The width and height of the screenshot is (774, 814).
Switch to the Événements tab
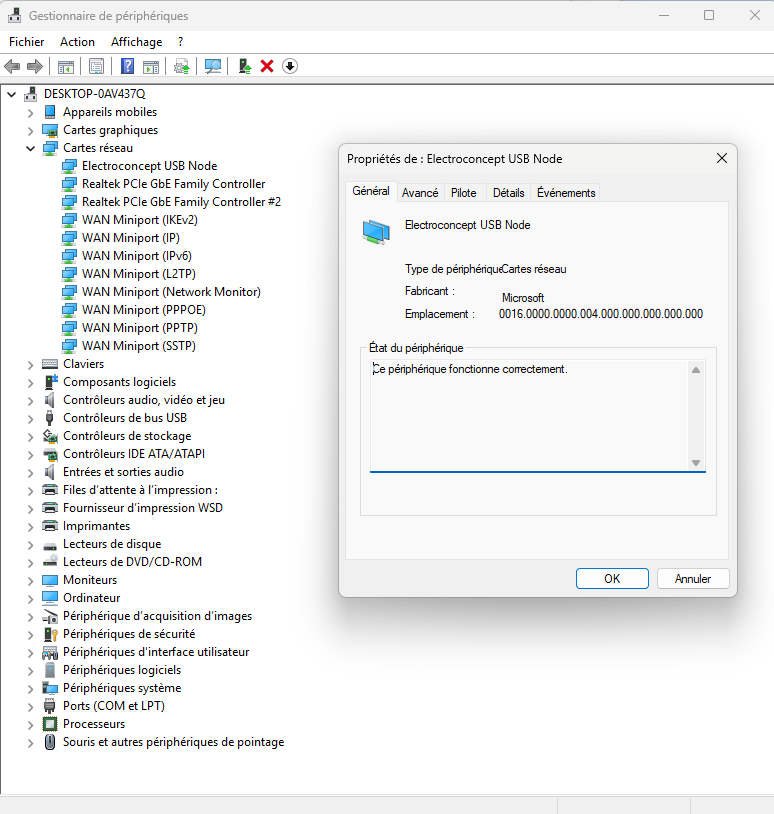(566, 193)
